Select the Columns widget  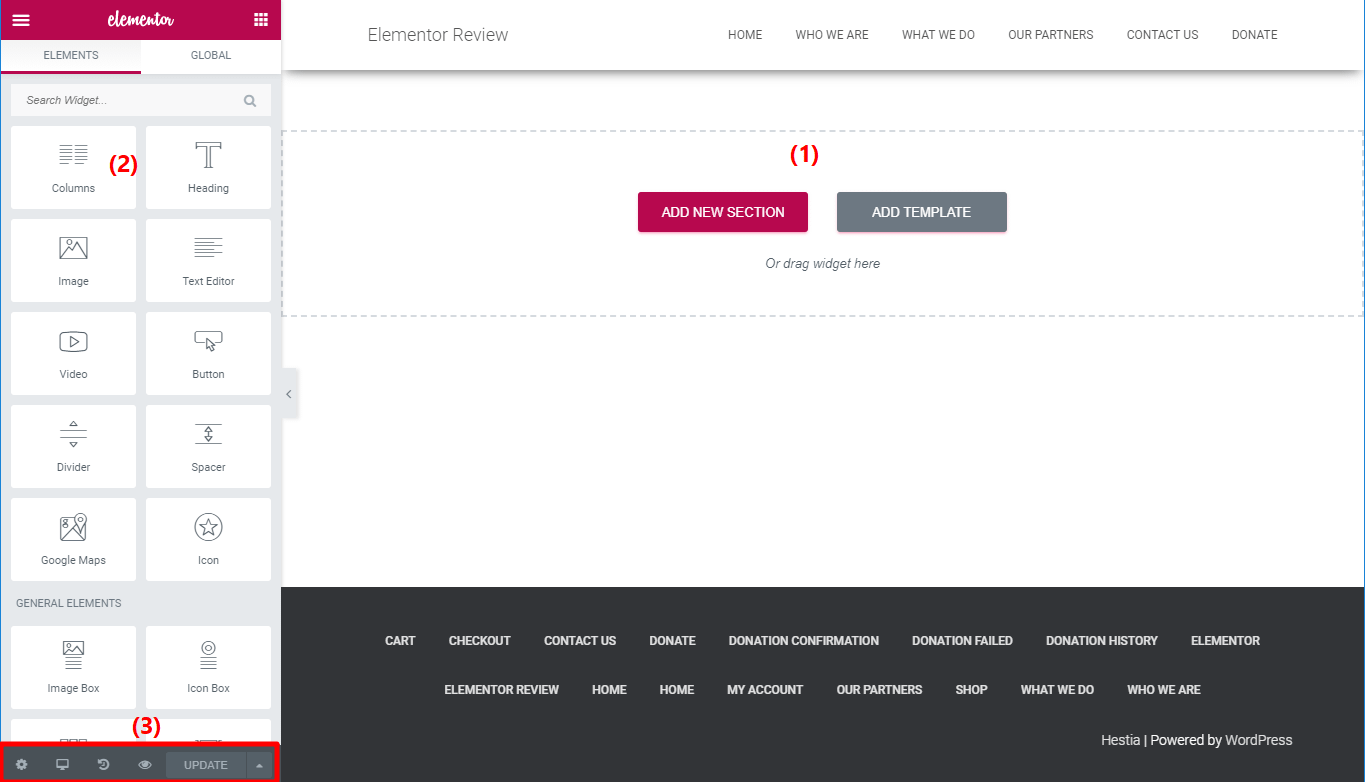point(73,167)
